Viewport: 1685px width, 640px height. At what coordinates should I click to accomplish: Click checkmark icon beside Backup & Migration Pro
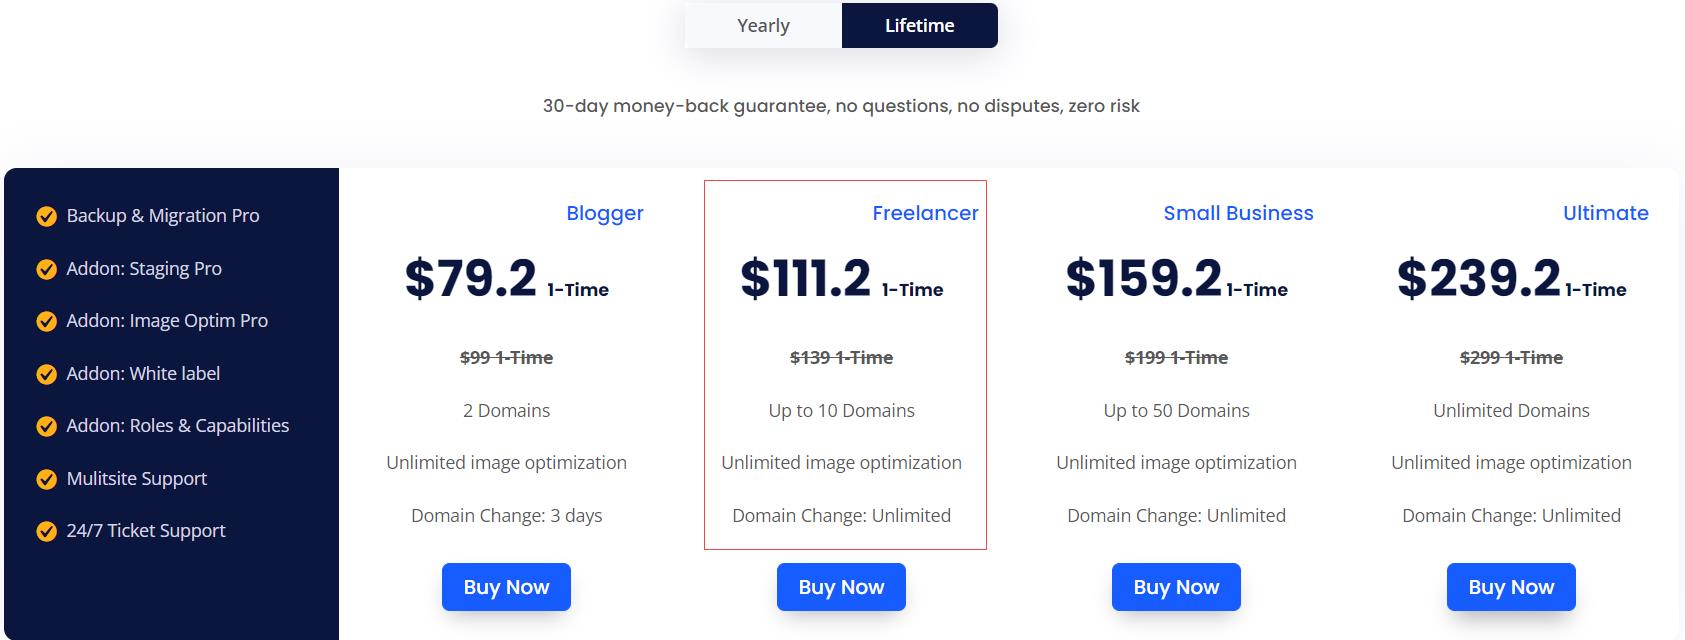pyautogui.click(x=46, y=216)
